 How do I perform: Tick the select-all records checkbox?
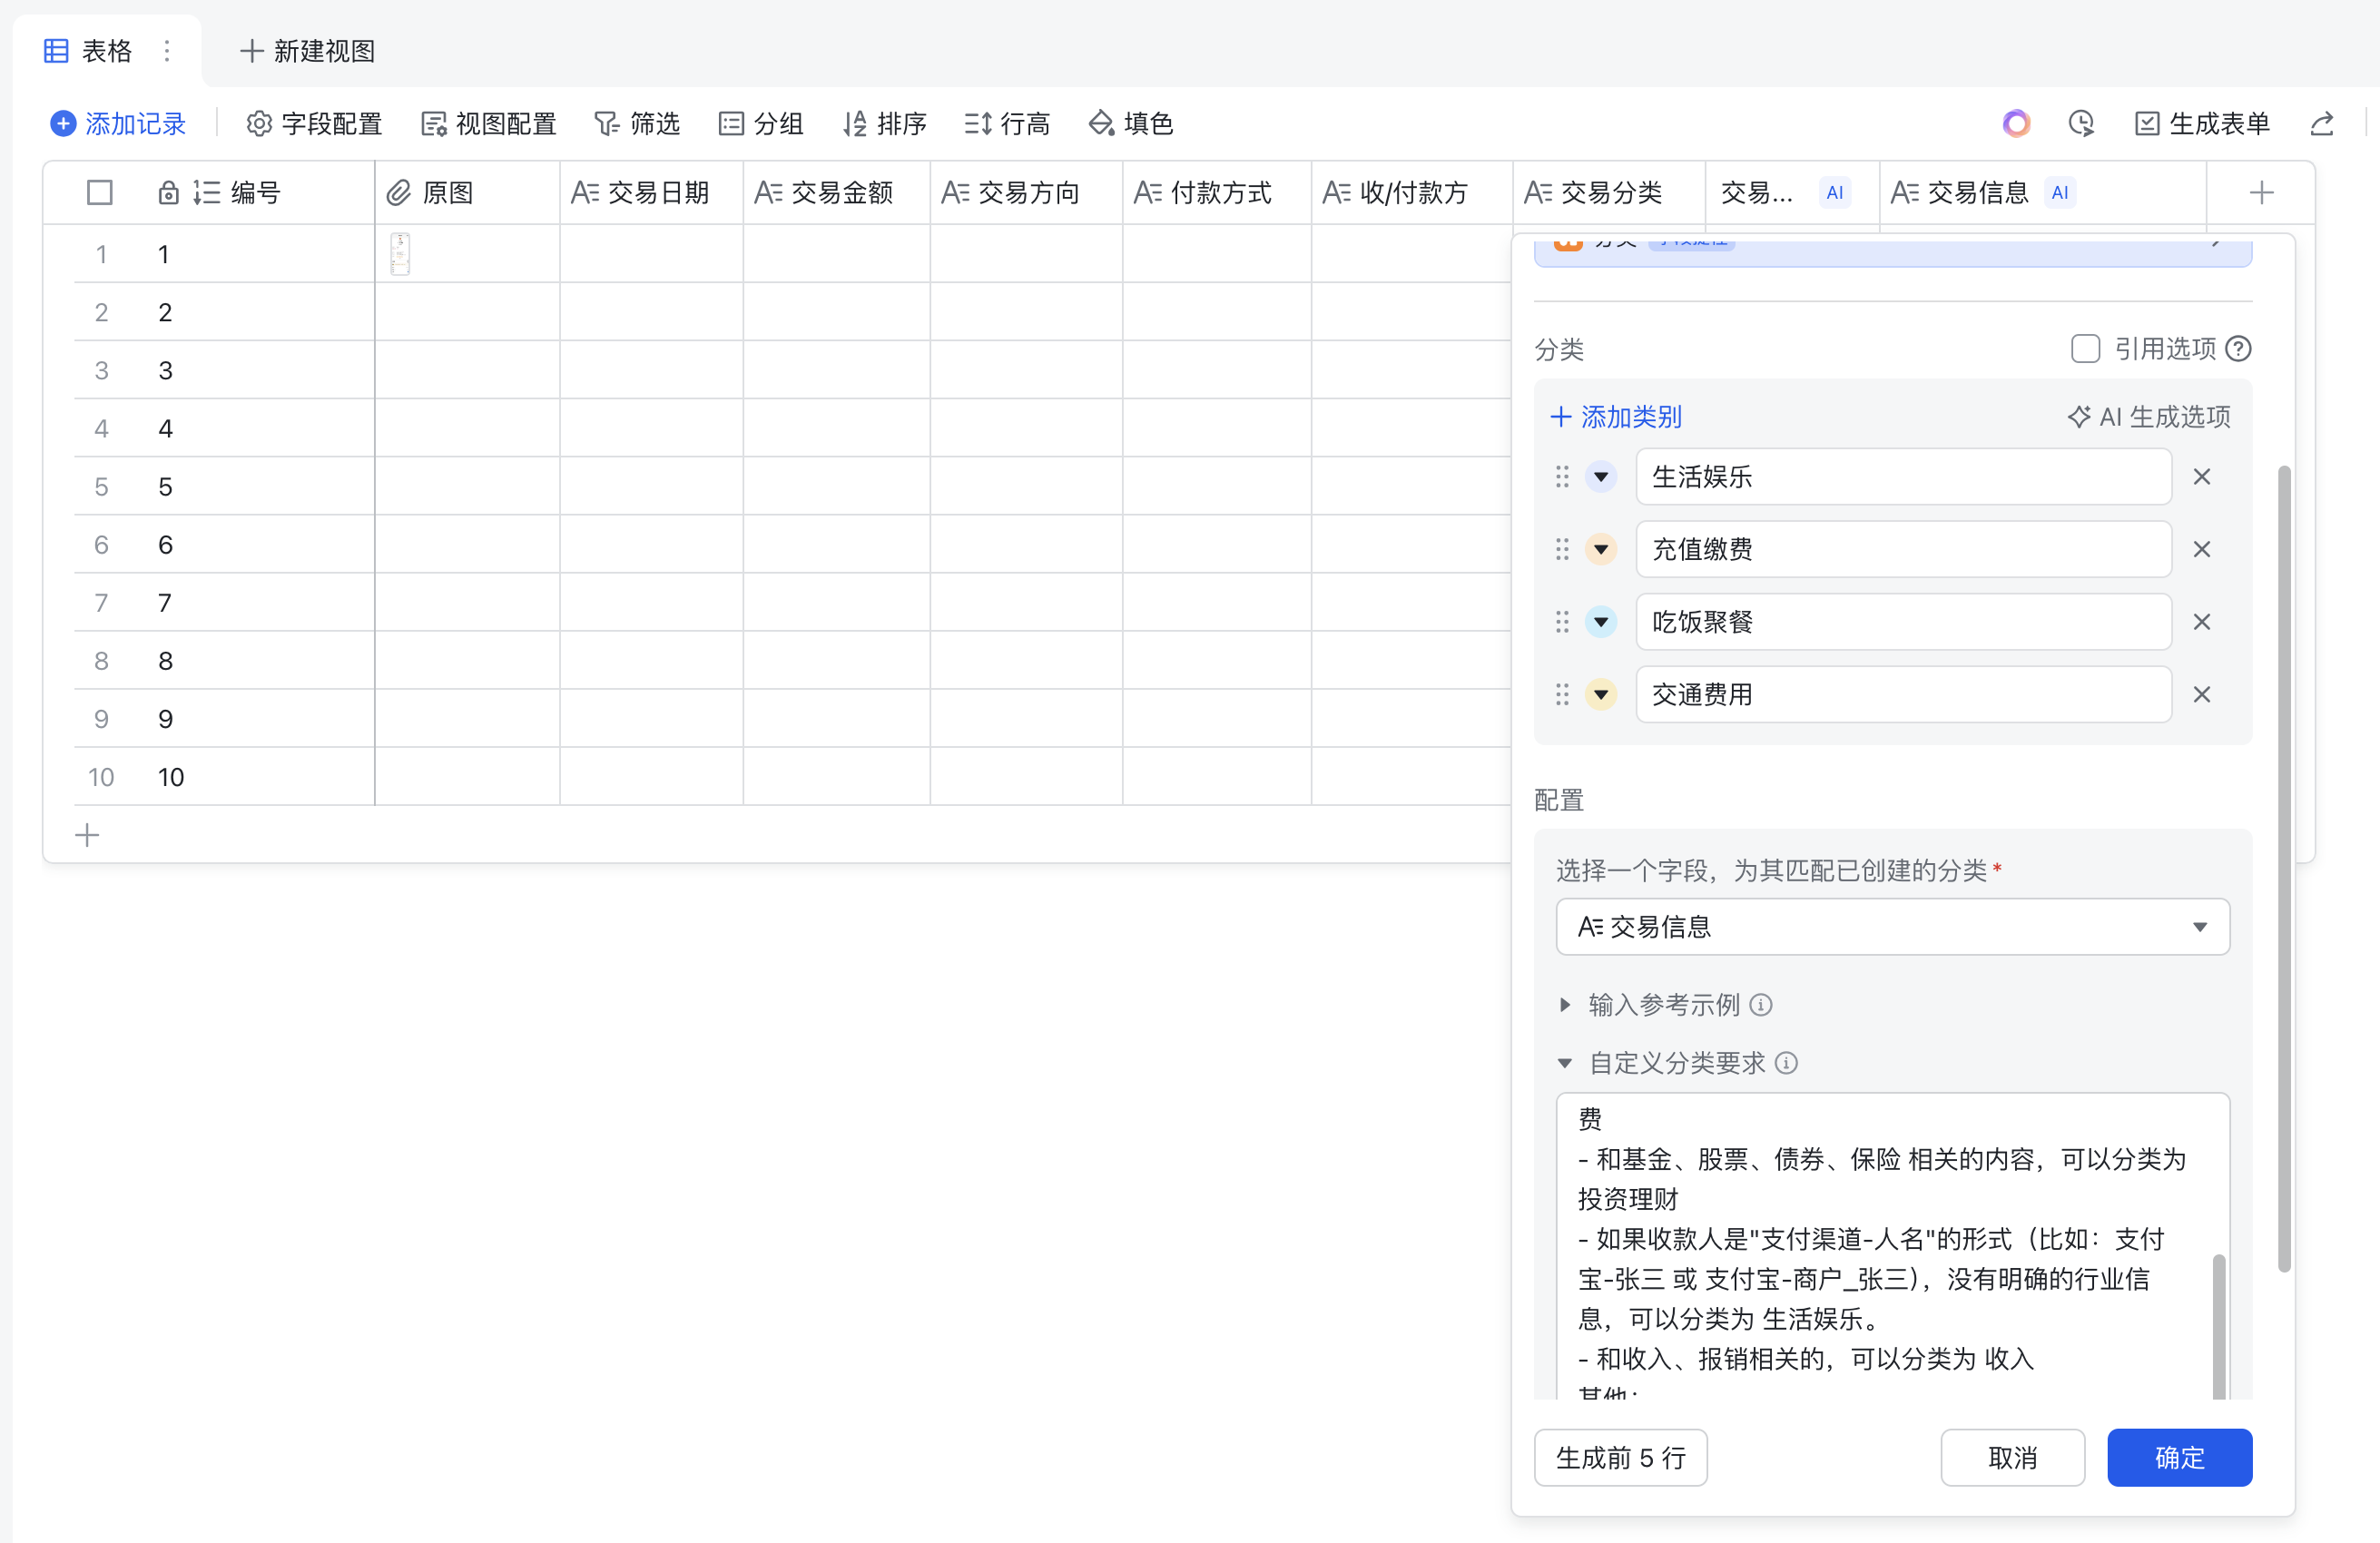coord(100,192)
